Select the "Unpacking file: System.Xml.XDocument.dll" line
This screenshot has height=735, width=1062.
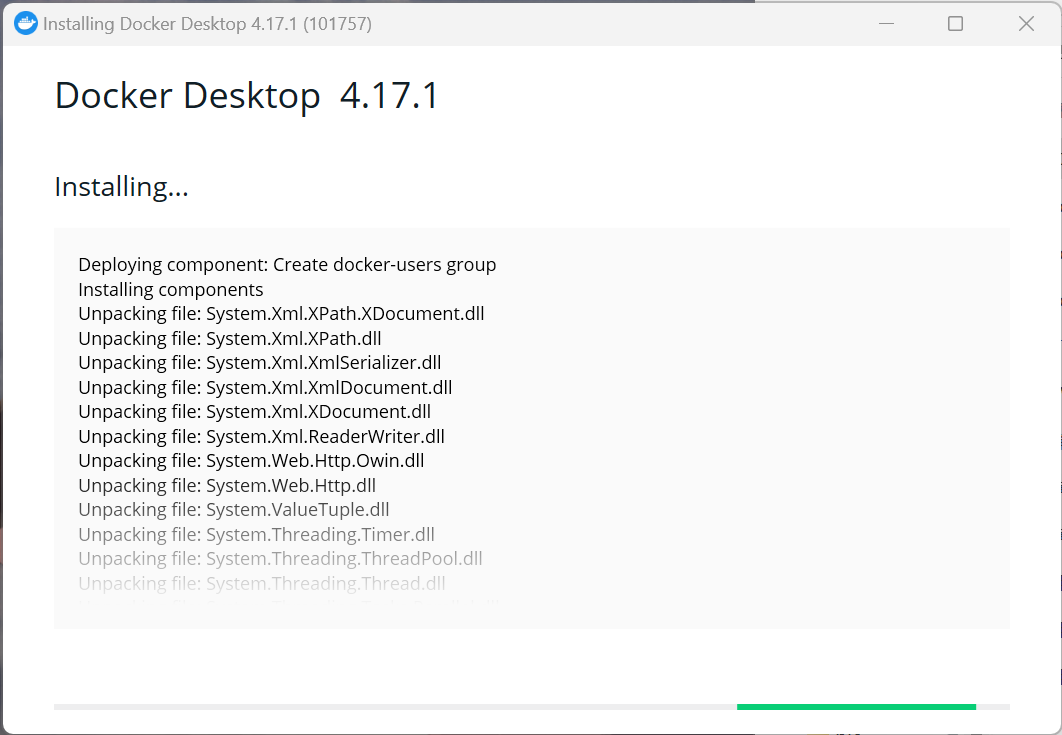(x=255, y=412)
